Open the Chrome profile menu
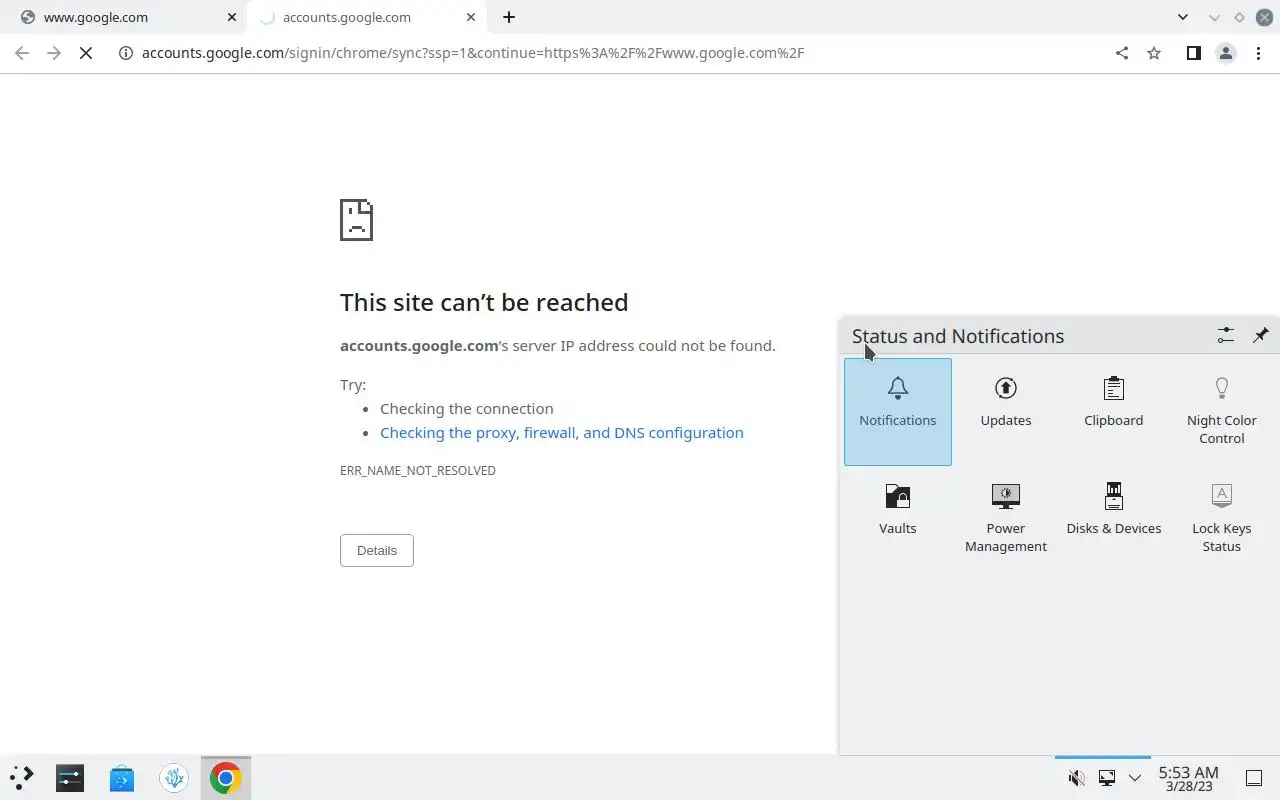Screen dimensions: 1280x800 point(1226,53)
